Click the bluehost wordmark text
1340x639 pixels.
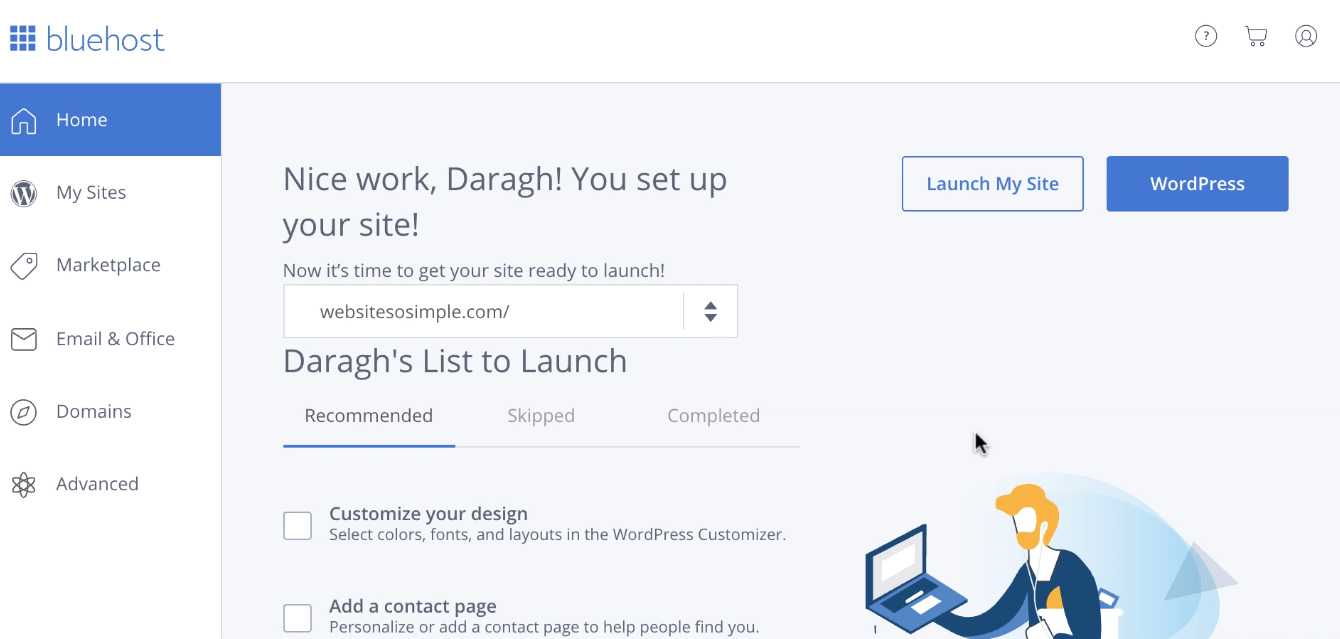[x=105, y=39]
